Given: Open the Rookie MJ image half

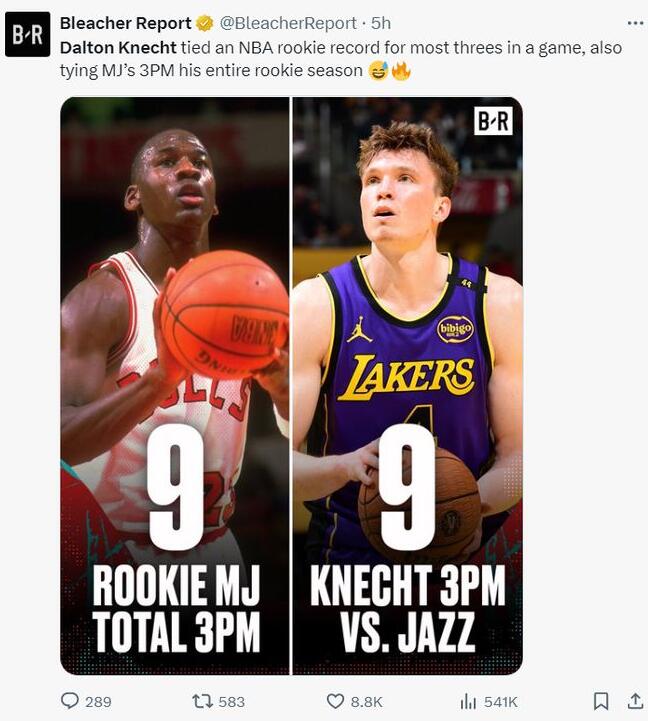Looking at the screenshot, I should (x=175, y=386).
